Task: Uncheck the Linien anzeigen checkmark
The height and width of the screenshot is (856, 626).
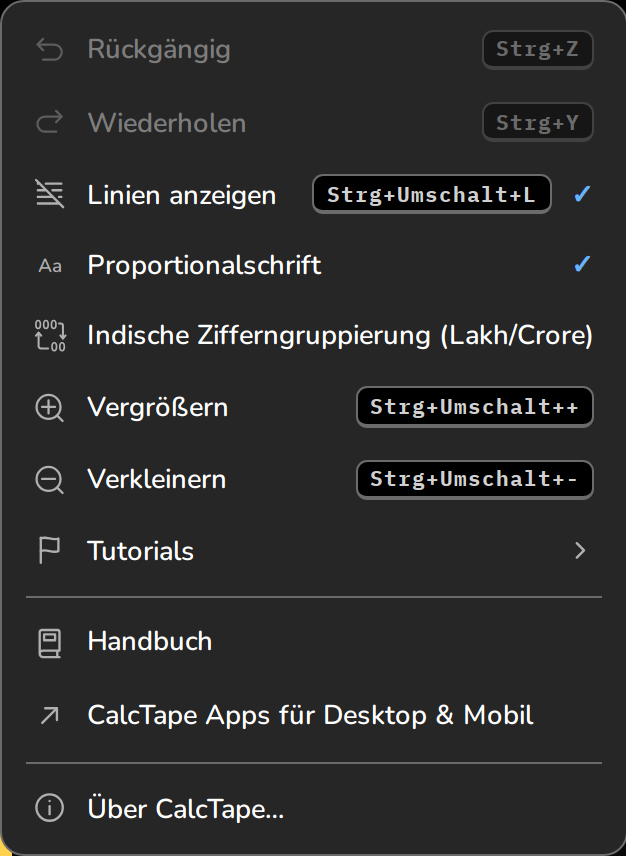Action: click(x=582, y=194)
